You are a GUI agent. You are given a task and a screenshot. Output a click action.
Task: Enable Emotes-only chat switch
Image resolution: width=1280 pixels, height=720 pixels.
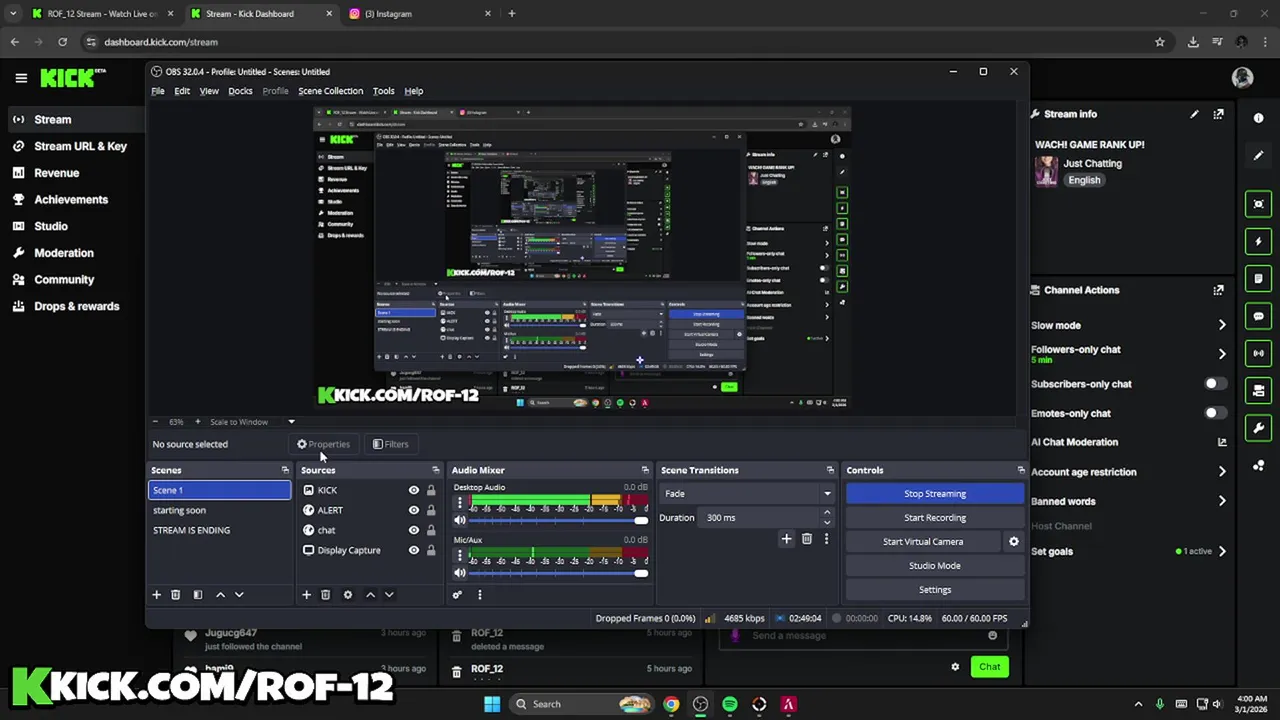pyautogui.click(x=1214, y=413)
